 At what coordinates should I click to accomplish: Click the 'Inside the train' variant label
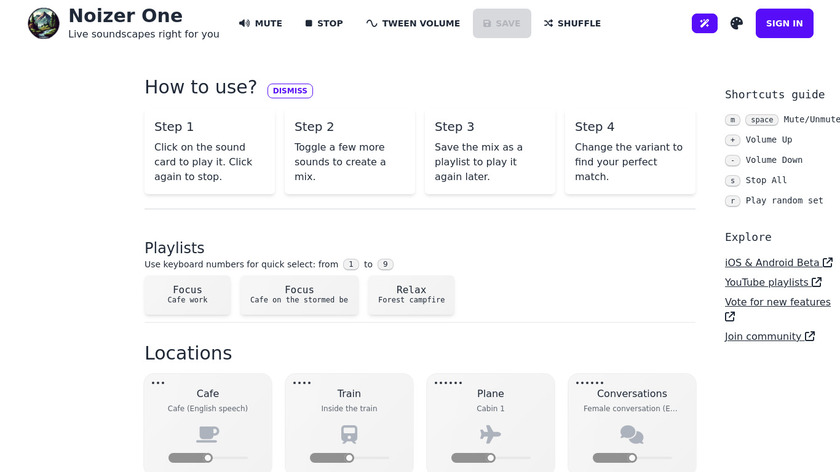pyautogui.click(x=349, y=408)
